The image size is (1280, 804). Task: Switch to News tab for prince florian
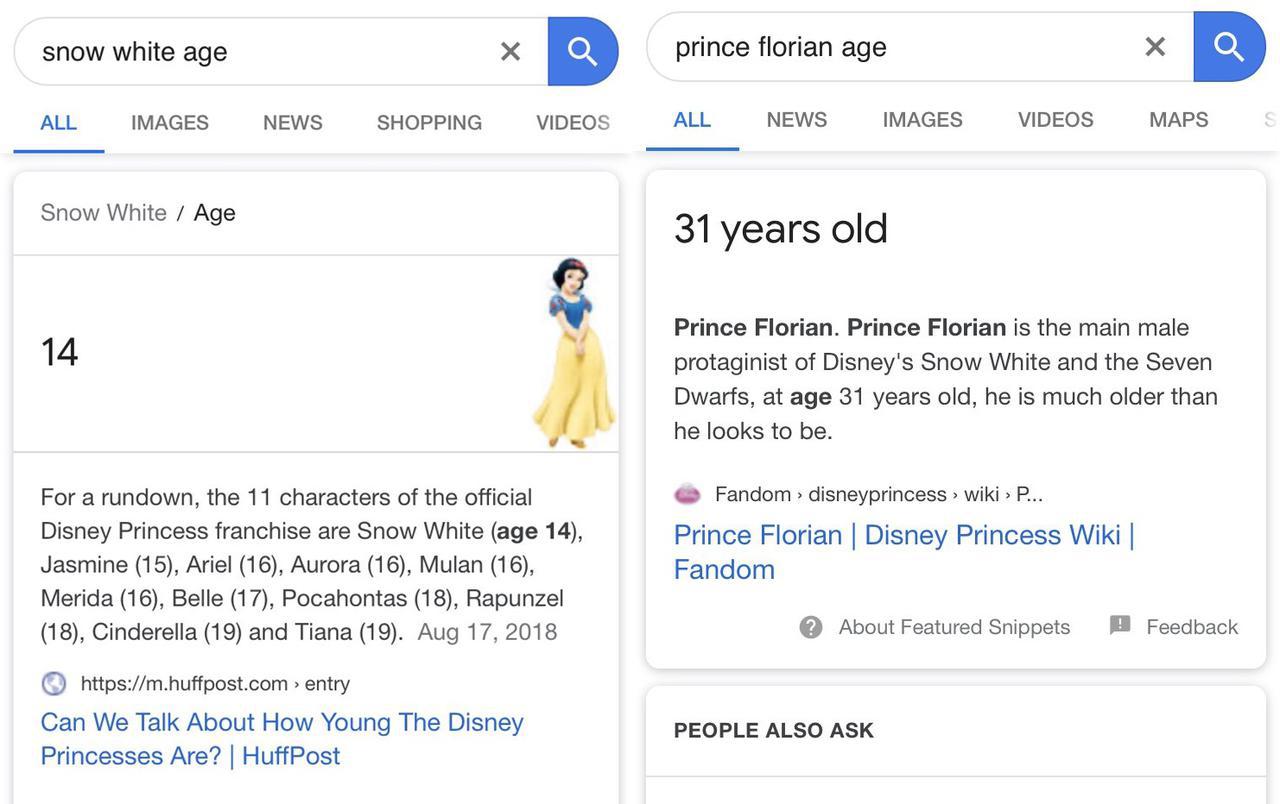pos(796,120)
